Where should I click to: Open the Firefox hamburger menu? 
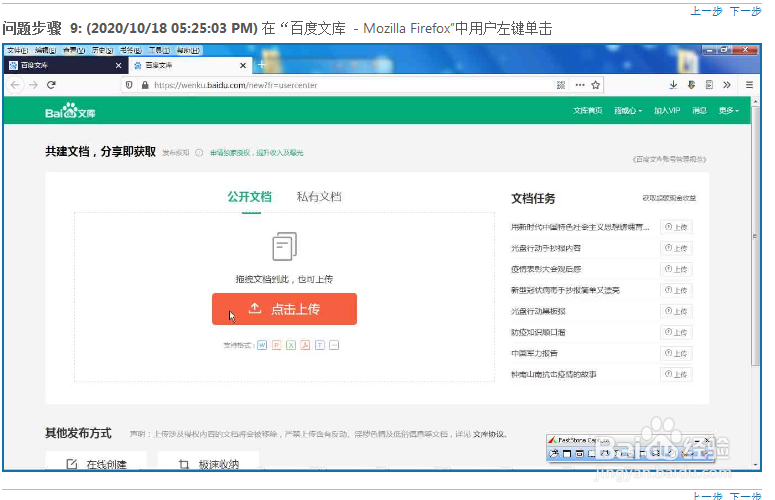point(749,85)
